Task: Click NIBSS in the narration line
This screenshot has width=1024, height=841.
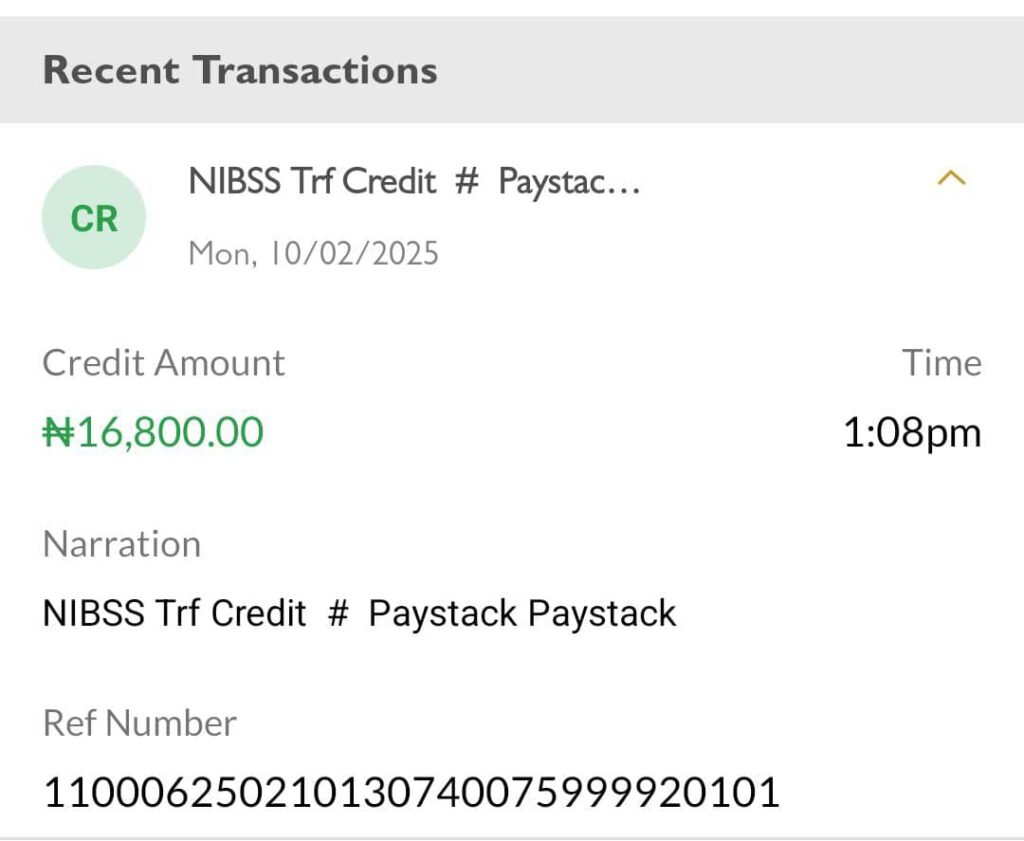Action: point(93,614)
